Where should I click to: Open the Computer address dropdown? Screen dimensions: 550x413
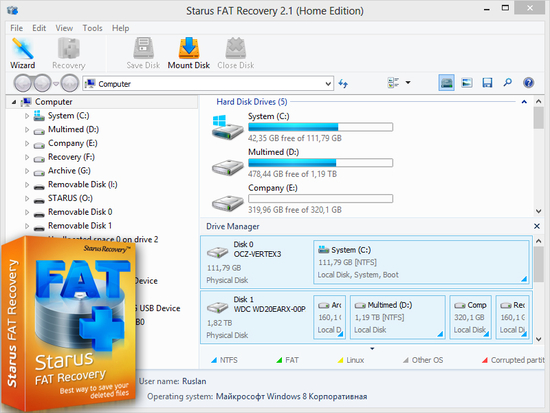coord(328,84)
